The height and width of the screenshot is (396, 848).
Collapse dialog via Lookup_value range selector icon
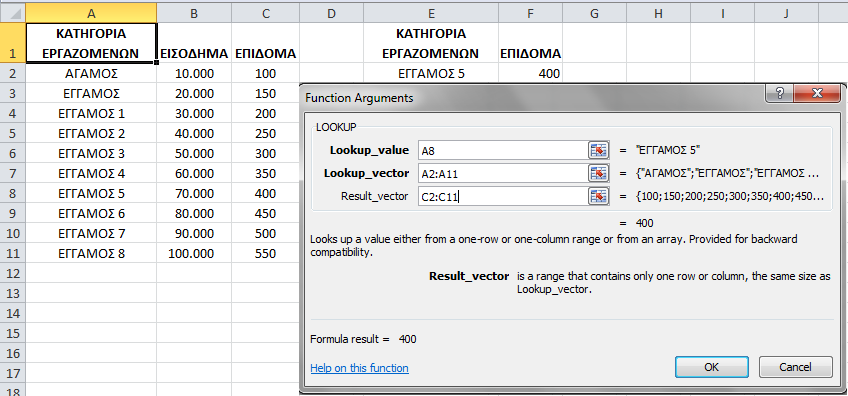[598, 150]
